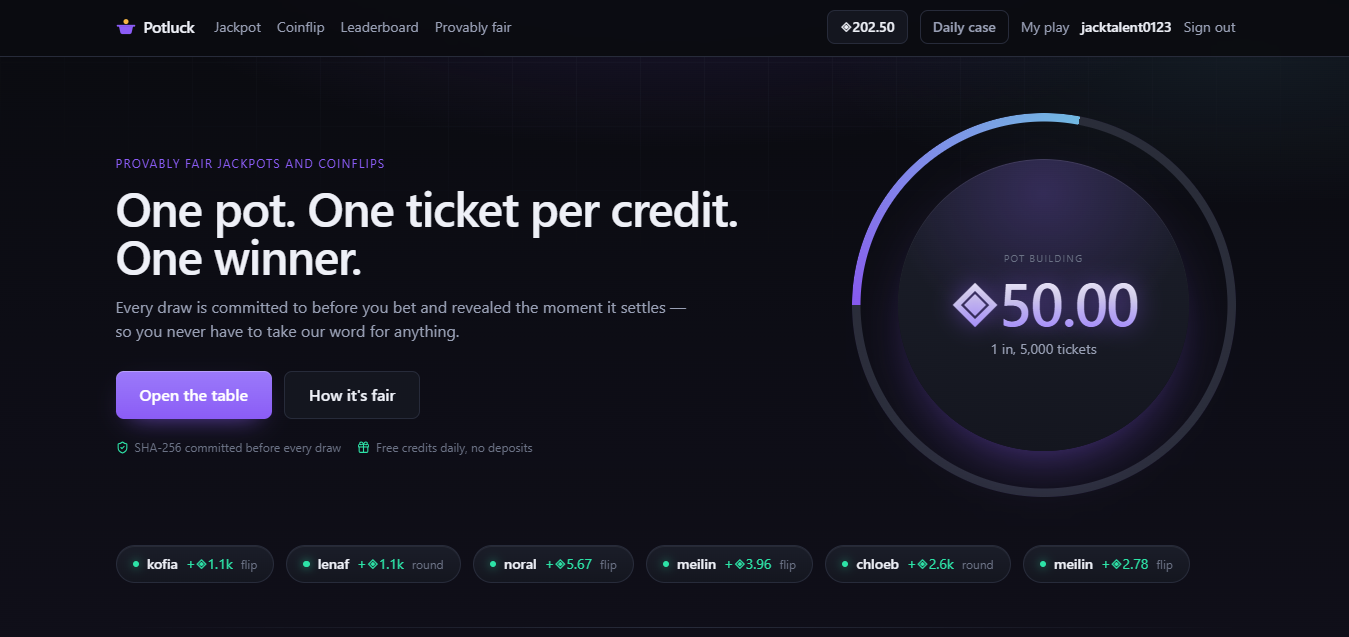Go to the Coinflip page
Image resolution: width=1349 pixels, height=637 pixels.
[301, 27]
